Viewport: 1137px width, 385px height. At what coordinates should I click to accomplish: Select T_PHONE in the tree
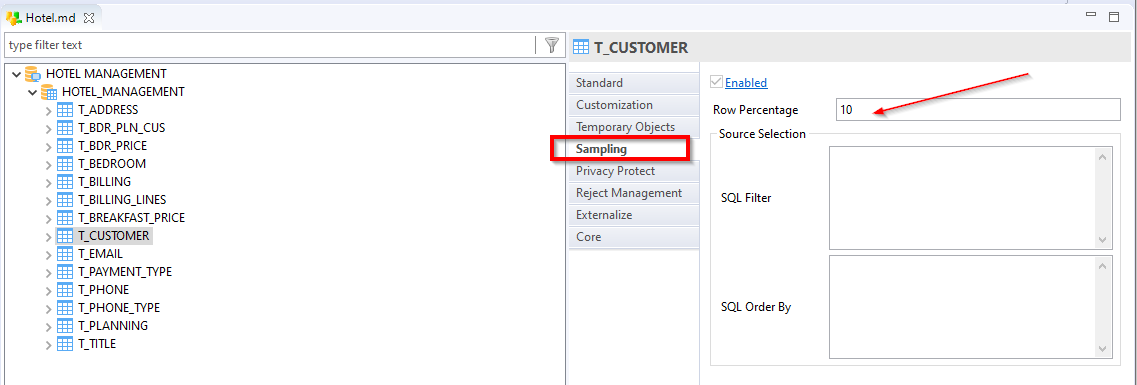[x=104, y=290]
